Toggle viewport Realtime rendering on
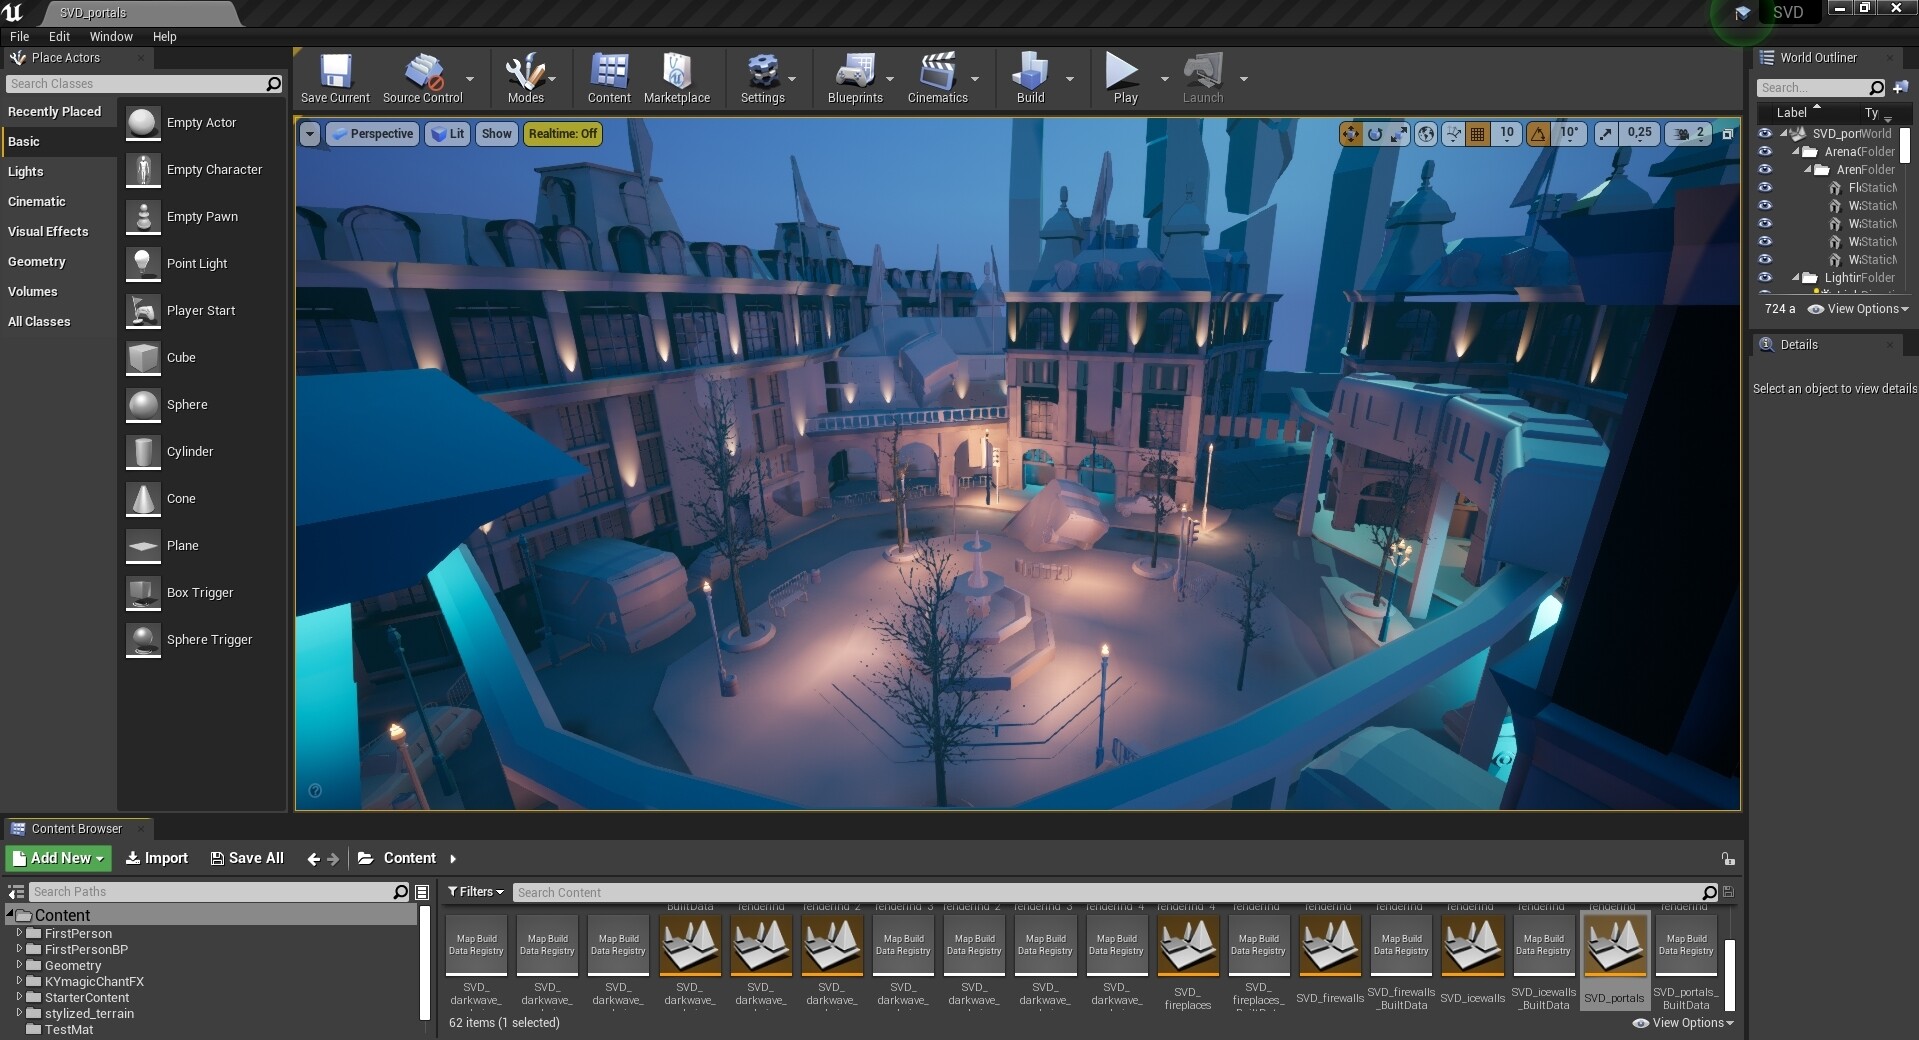The width and height of the screenshot is (1919, 1040). (x=562, y=133)
